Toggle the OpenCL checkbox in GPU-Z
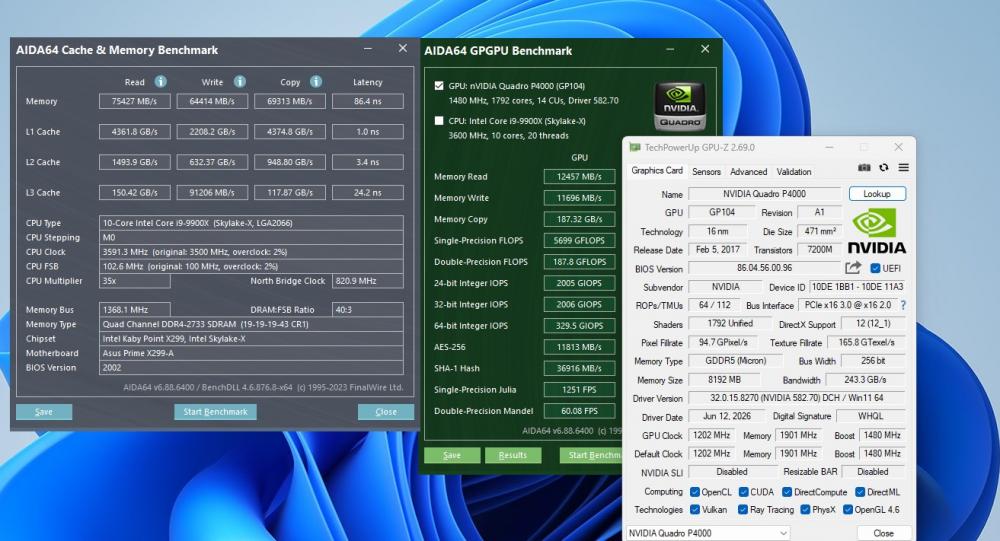This screenshot has width=1000, height=541. coord(695,492)
